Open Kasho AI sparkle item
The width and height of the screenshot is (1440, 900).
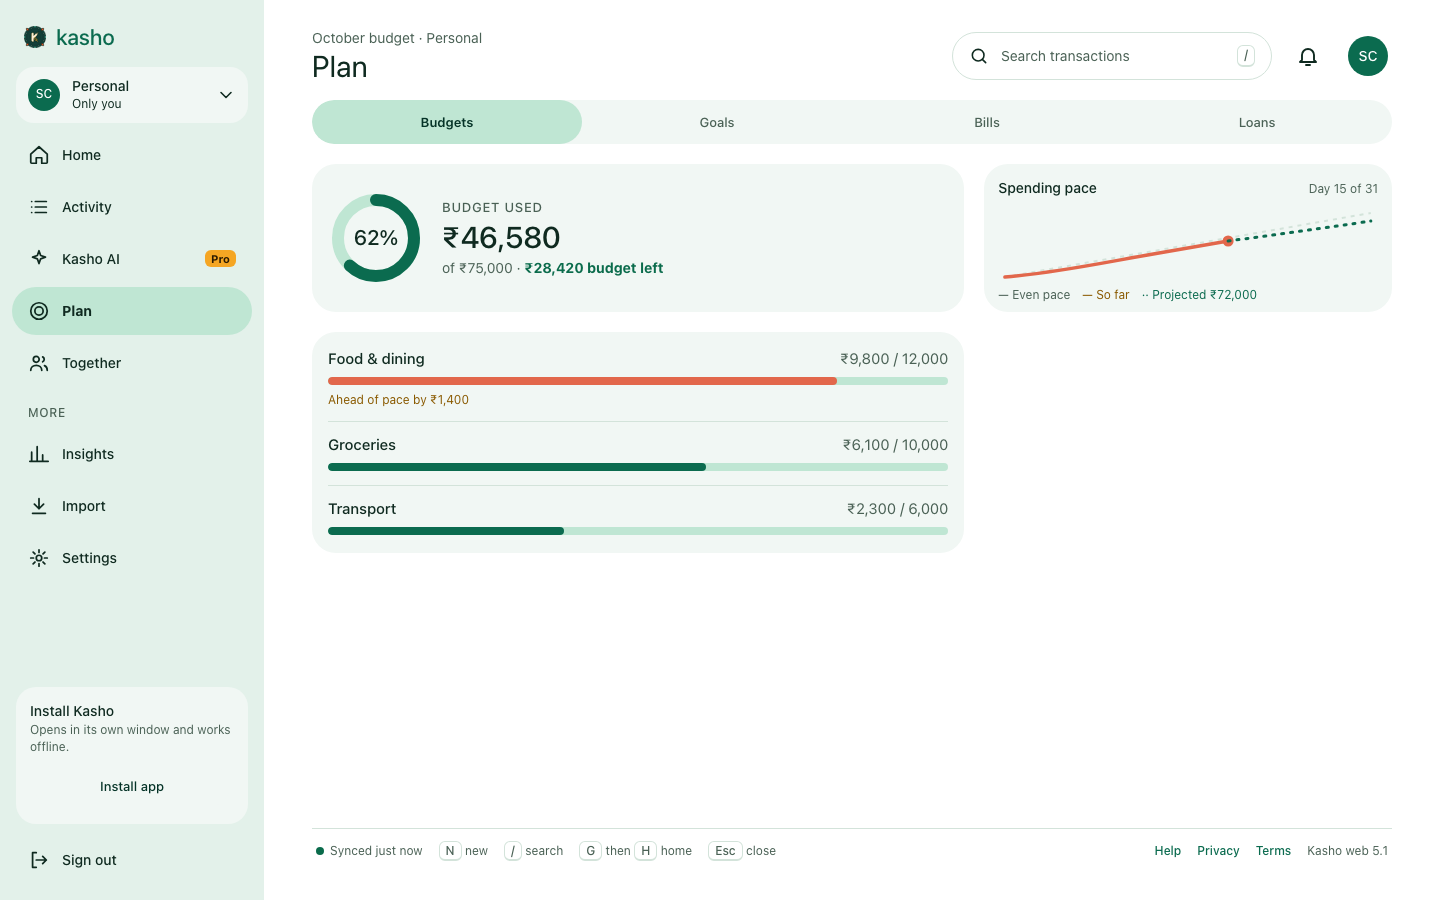pyautogui.click(x=132, y=259)
